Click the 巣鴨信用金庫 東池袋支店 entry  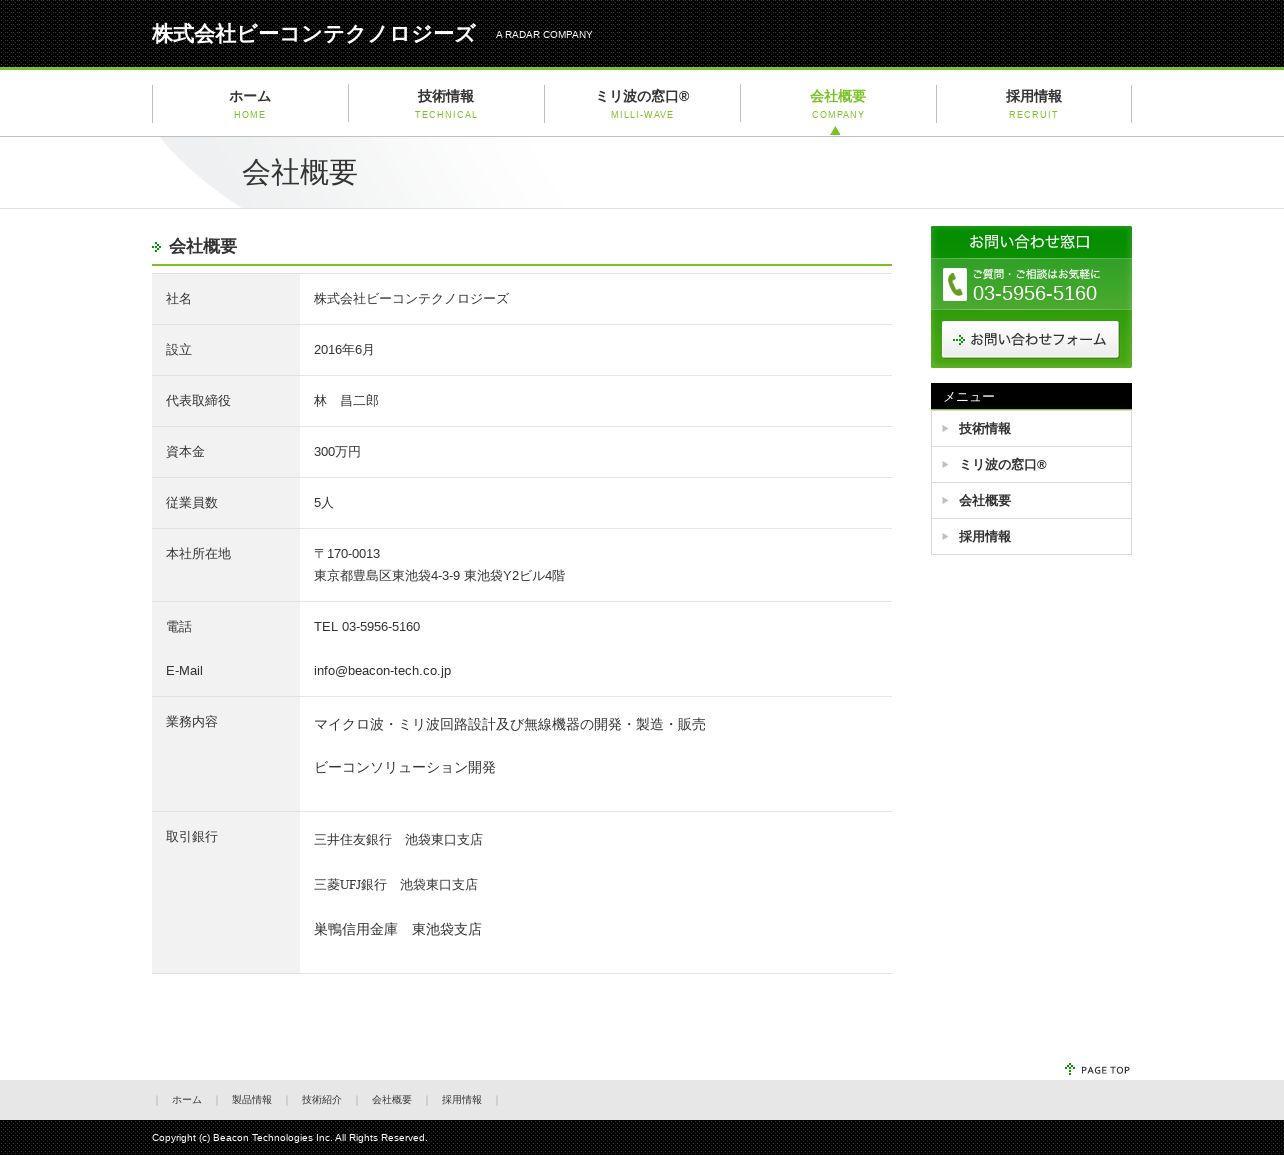pyautogui.click(x=398, y=930)
